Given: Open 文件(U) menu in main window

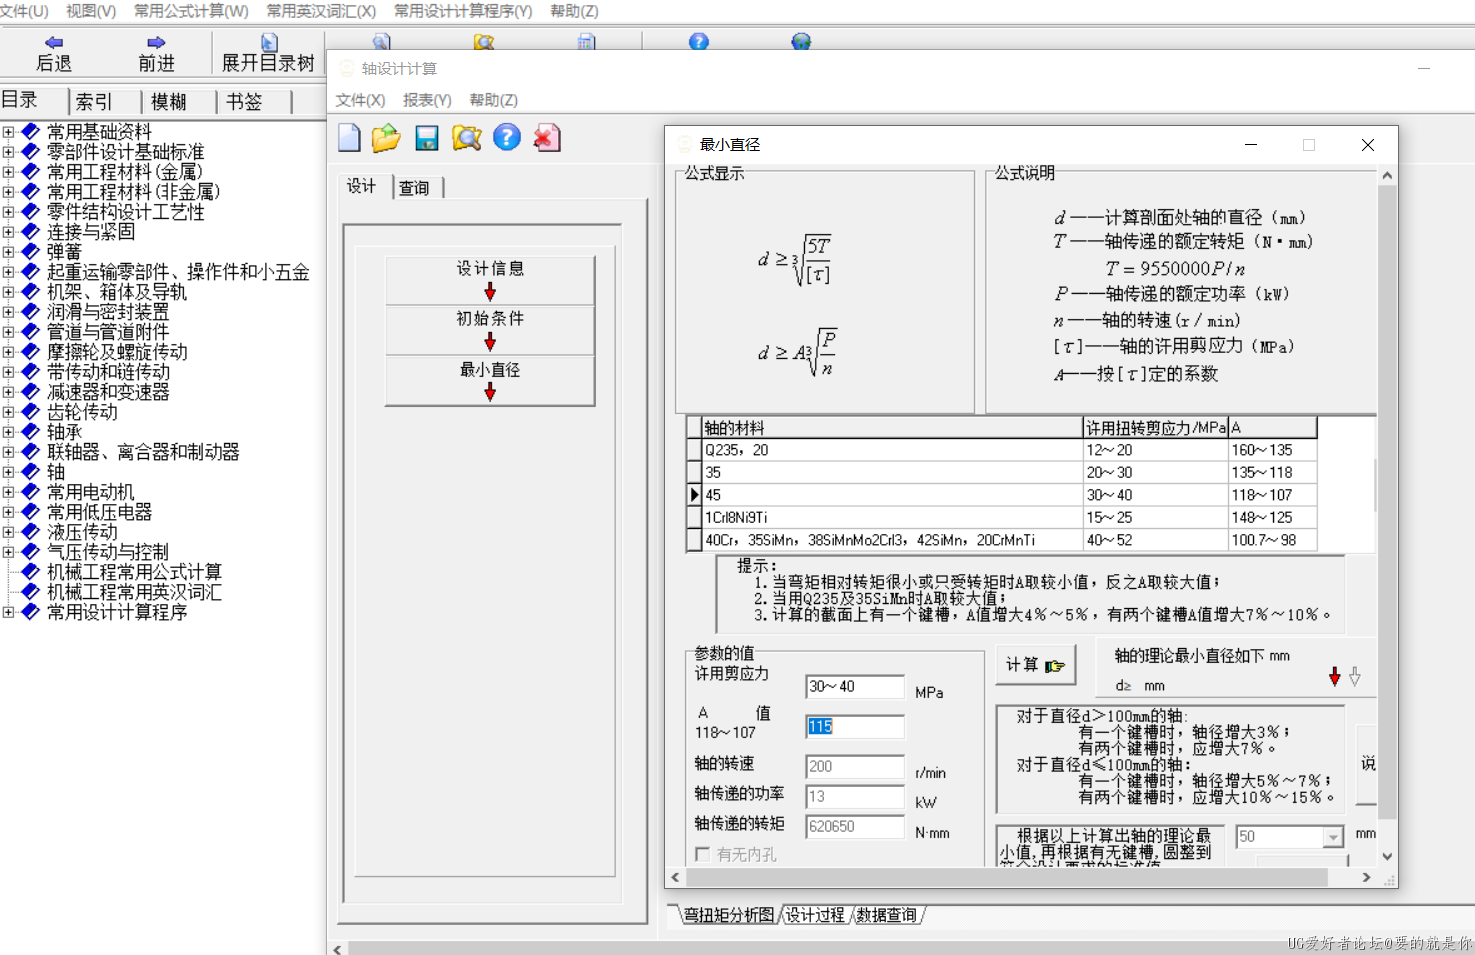Looking at the screenshot, I should click(24, 11).
